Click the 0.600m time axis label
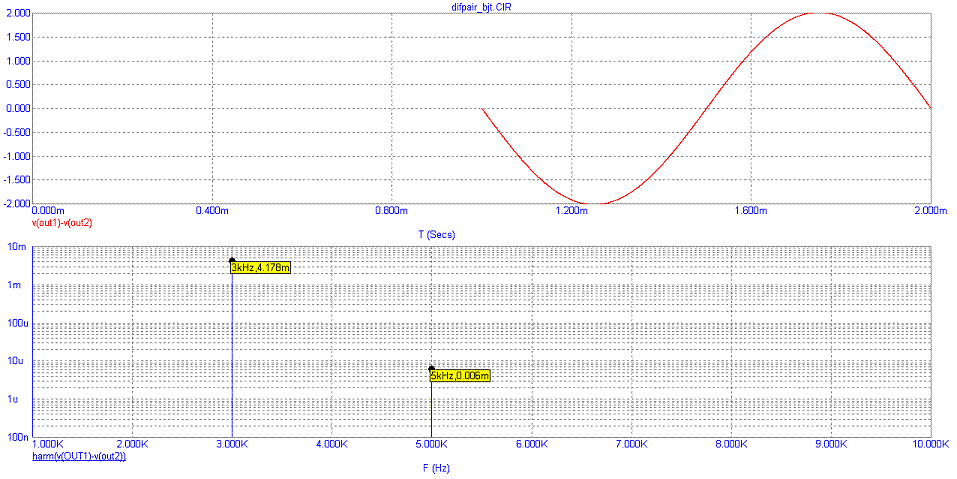The height and width of the screenshot is (479, 957). [x=391, y=211]
